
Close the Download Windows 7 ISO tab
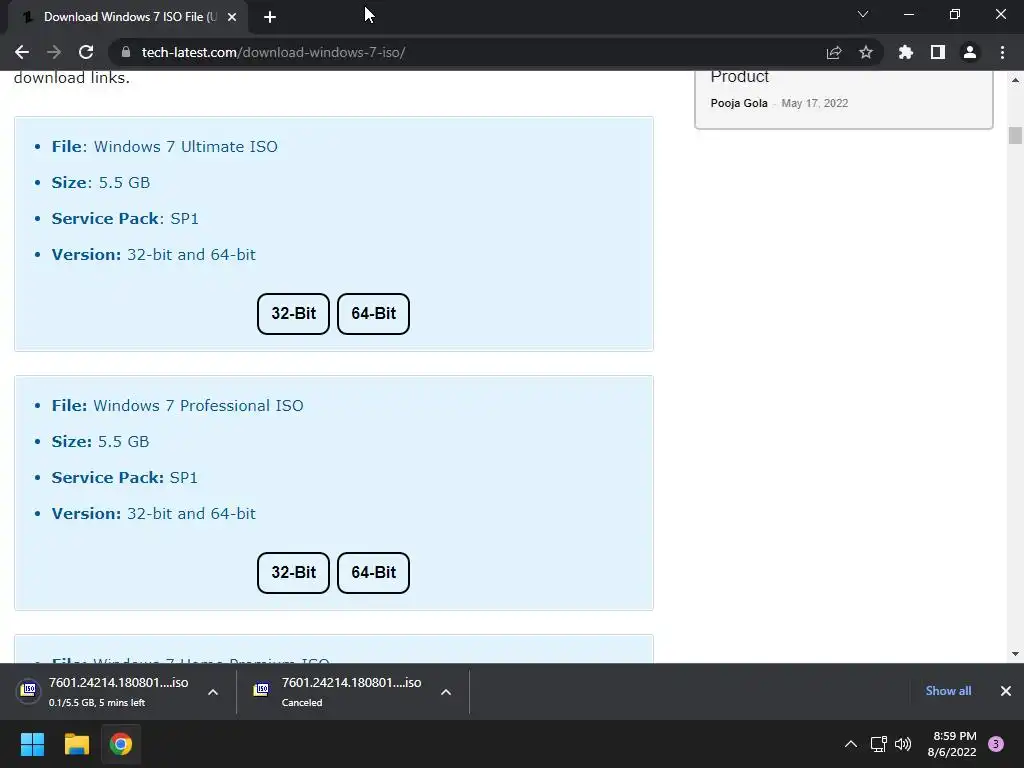(x=232, y=17)
